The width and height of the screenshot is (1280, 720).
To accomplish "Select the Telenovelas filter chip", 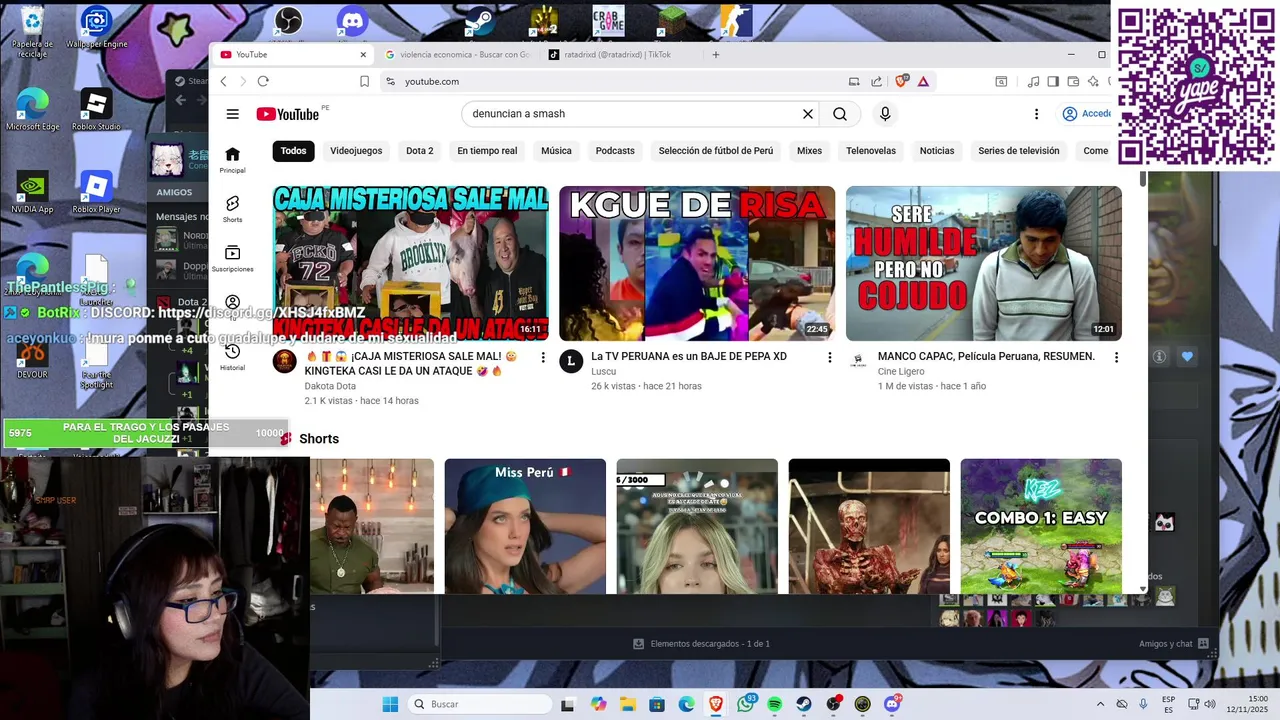I will [x=871, y=151].
